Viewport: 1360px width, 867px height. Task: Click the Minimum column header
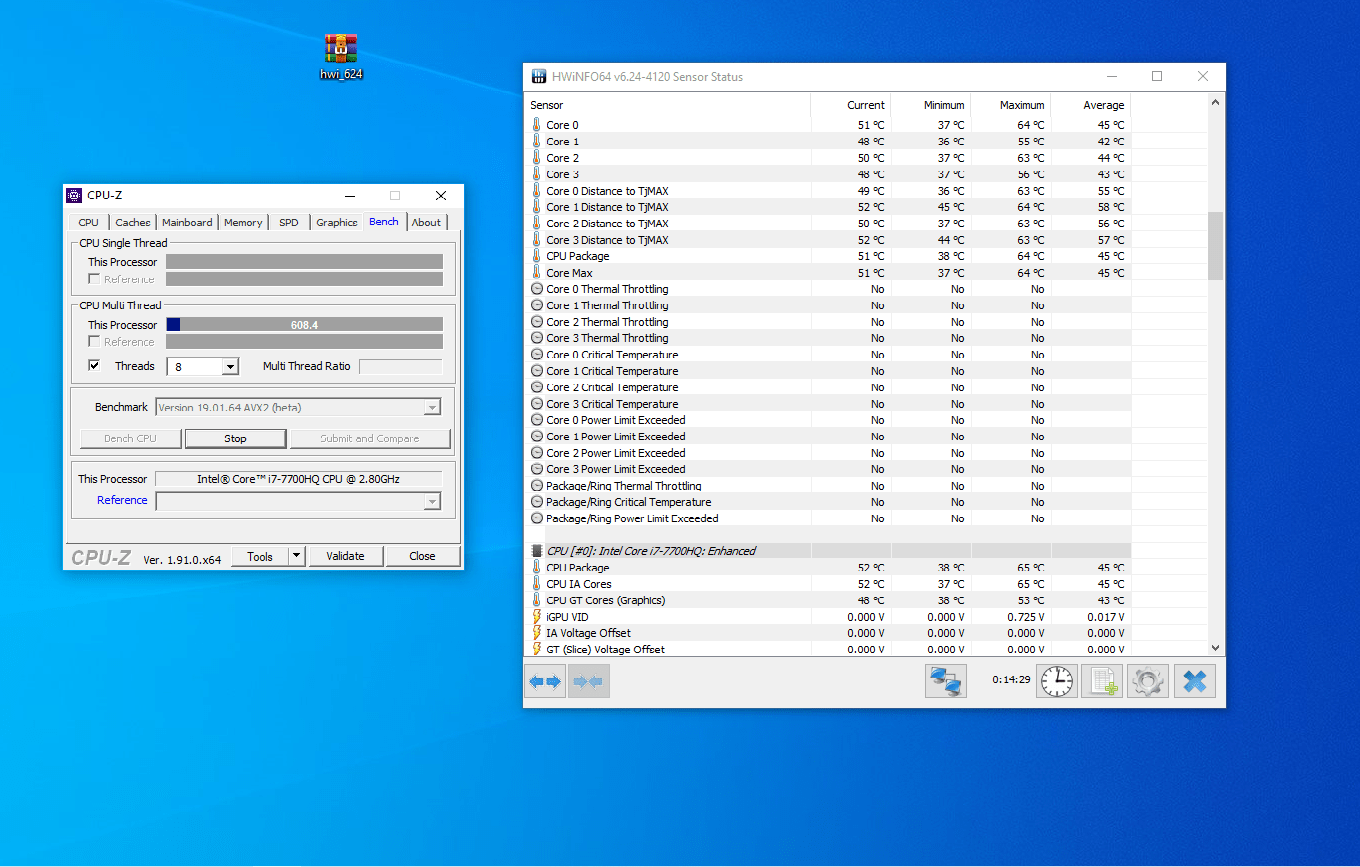pos(931,105)
